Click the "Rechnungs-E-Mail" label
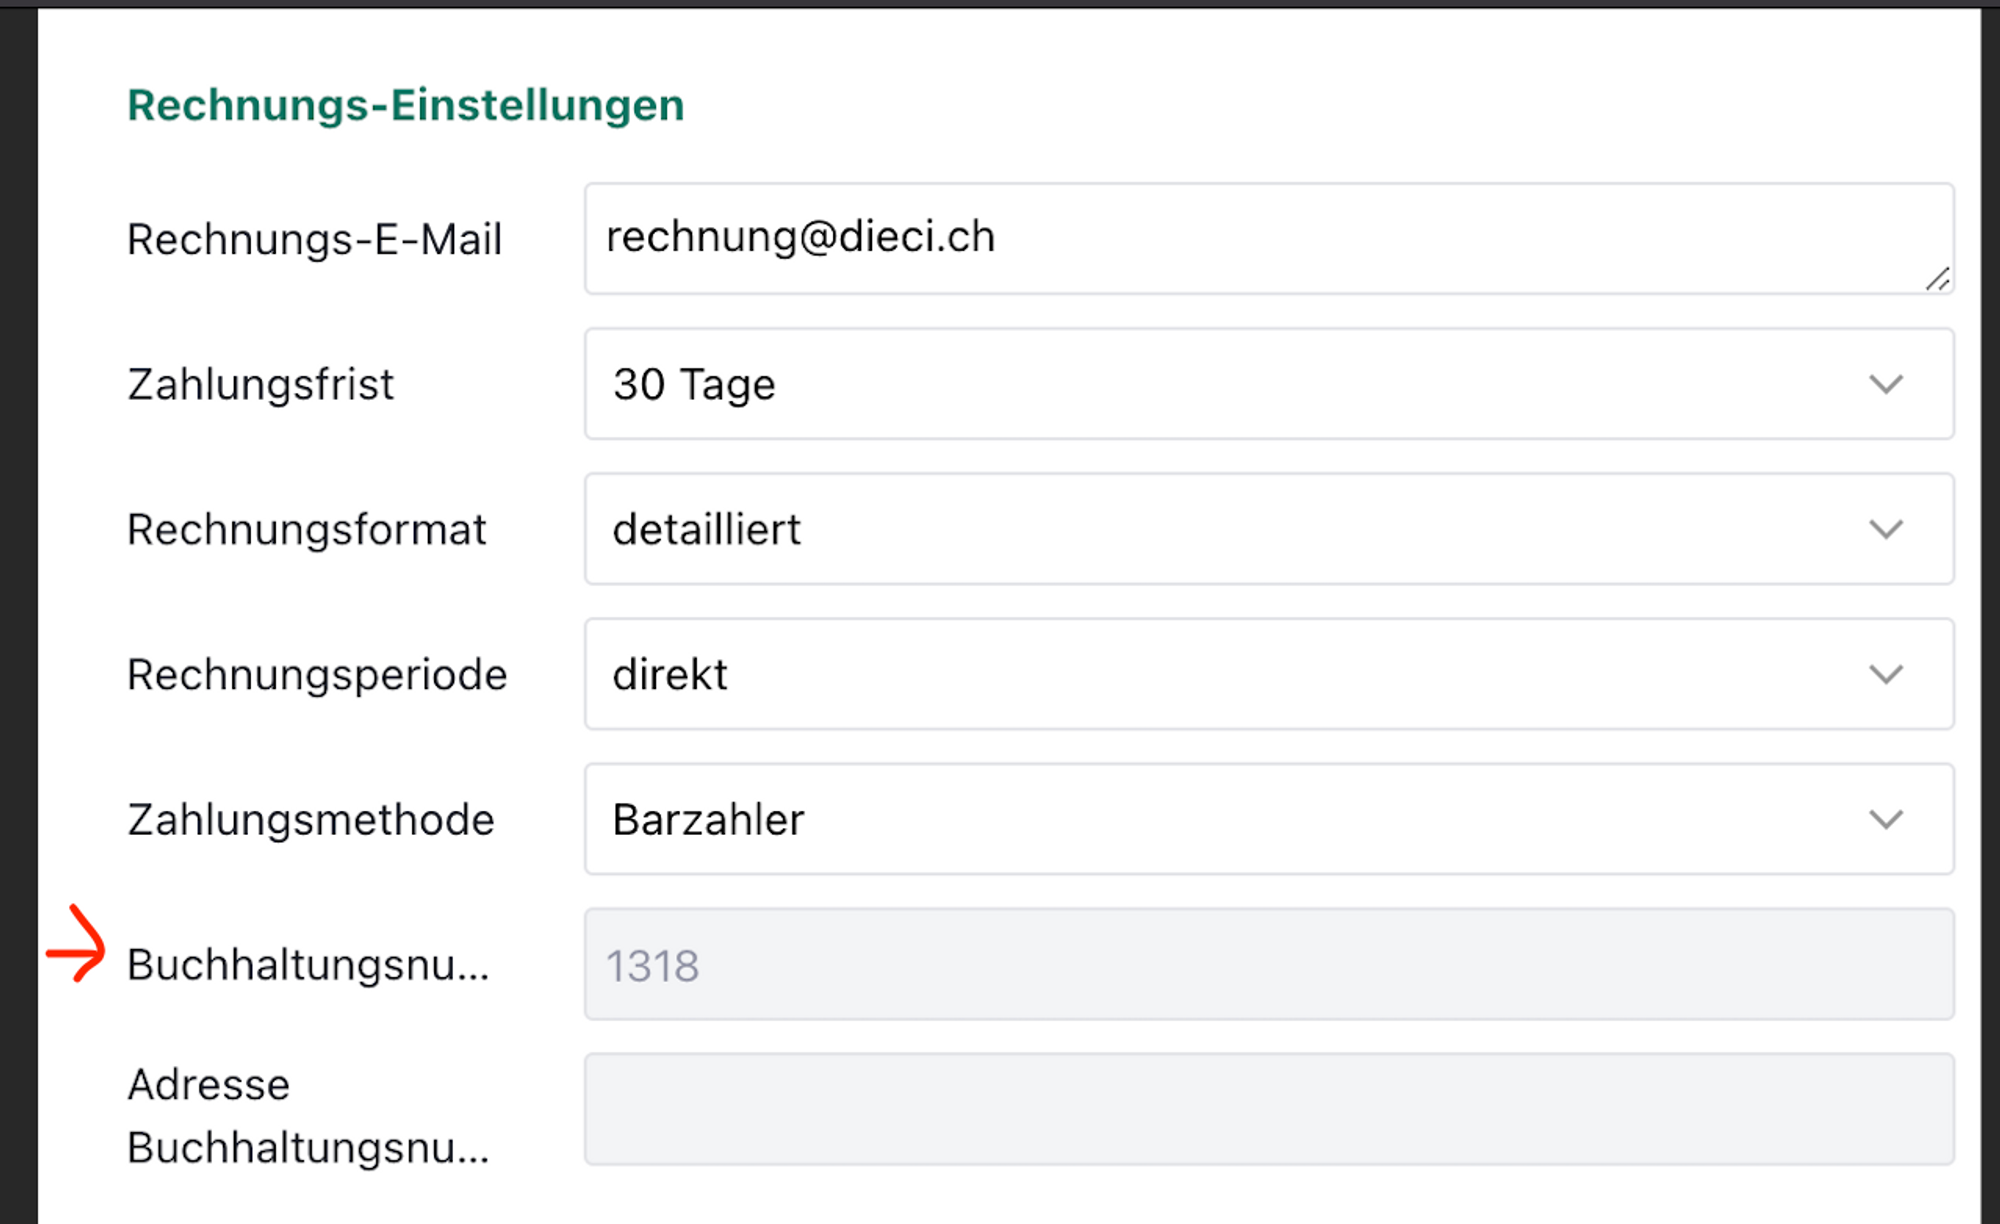This screenshot has height=1224, width=2000. coord(314,240)
